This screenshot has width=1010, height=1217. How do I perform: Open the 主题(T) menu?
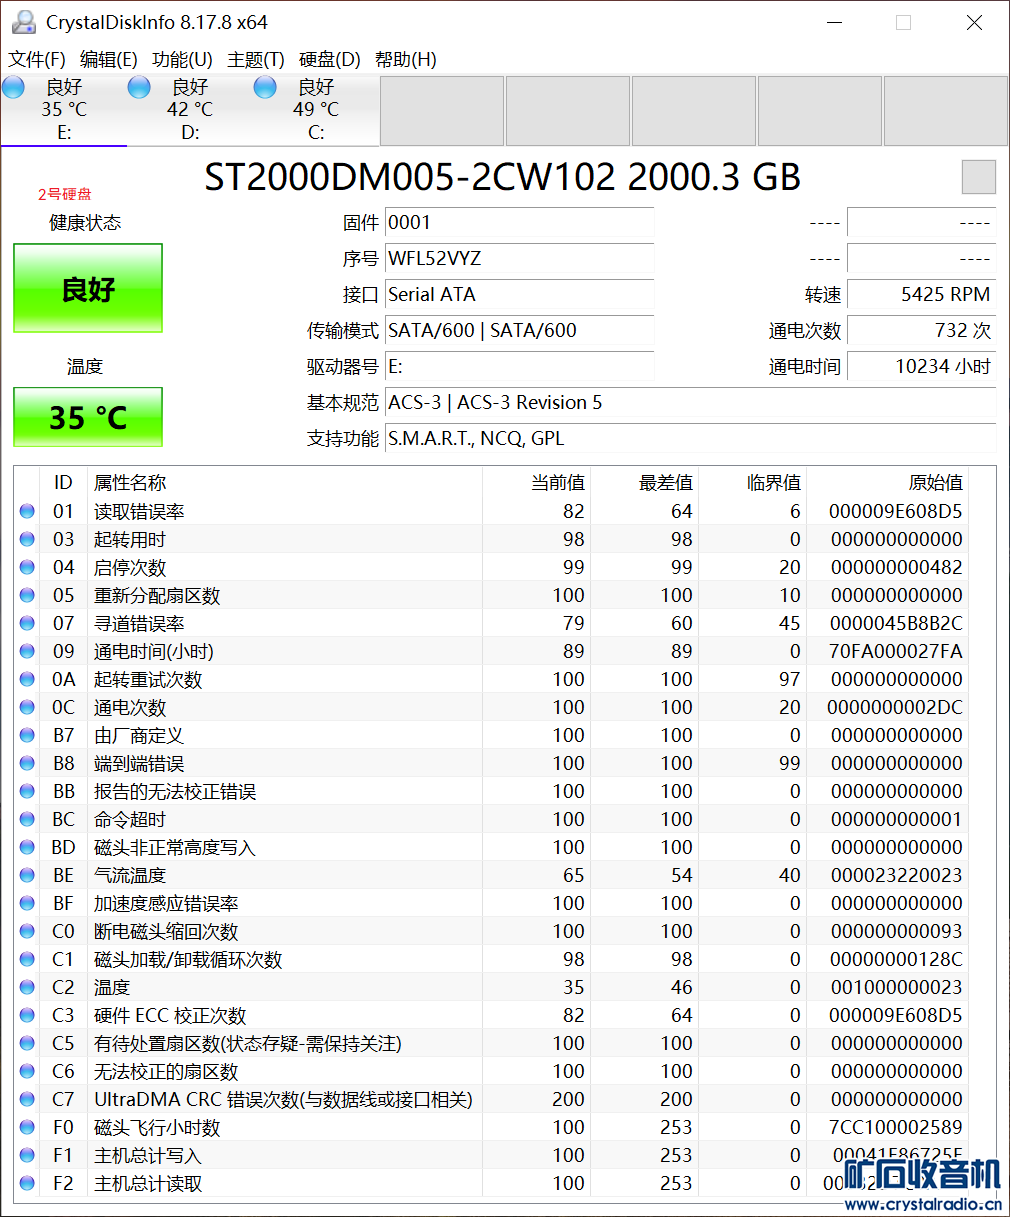coord(256,59)
